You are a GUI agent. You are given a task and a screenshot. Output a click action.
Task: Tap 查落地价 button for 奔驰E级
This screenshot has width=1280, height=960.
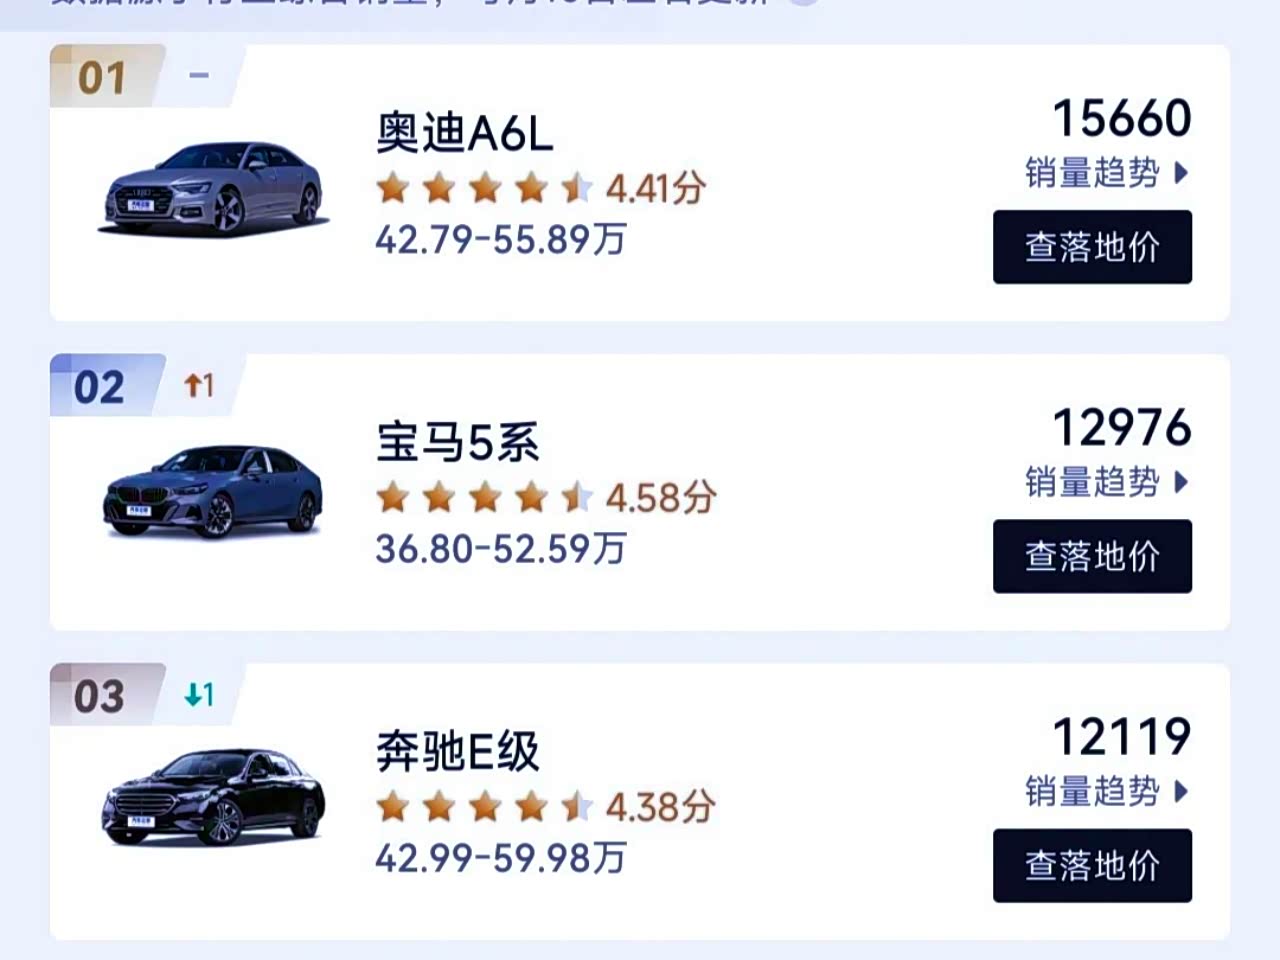click(x=1092, y=865)
